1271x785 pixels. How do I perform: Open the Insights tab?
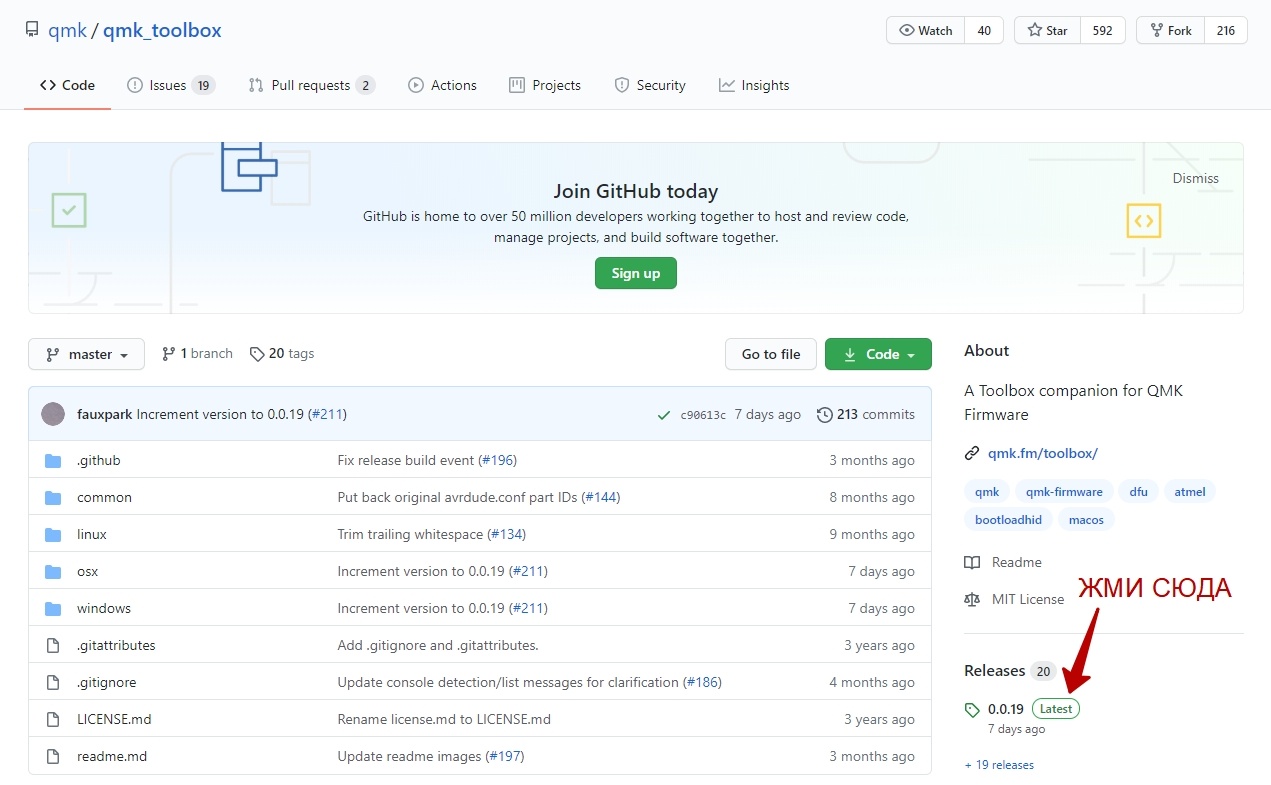754,85
